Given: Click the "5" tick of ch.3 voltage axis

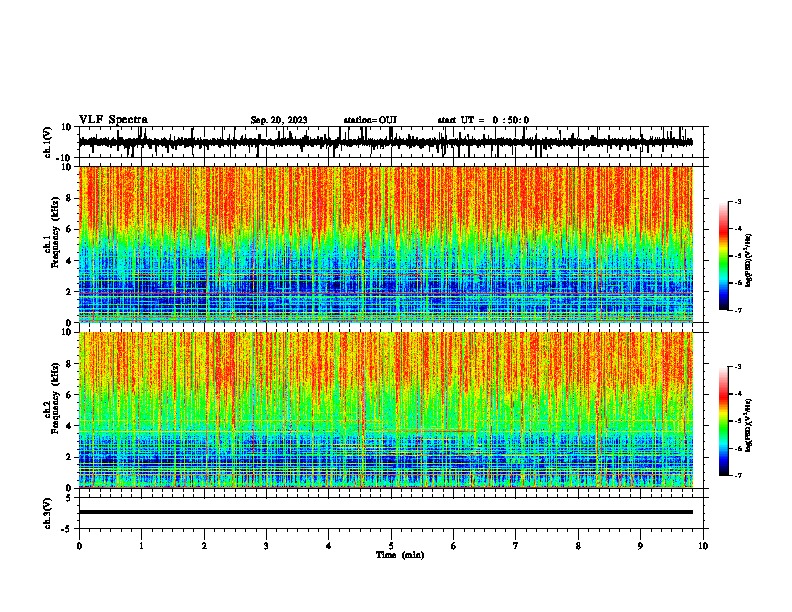Looking at the screenshot, I should pos(69,497).
